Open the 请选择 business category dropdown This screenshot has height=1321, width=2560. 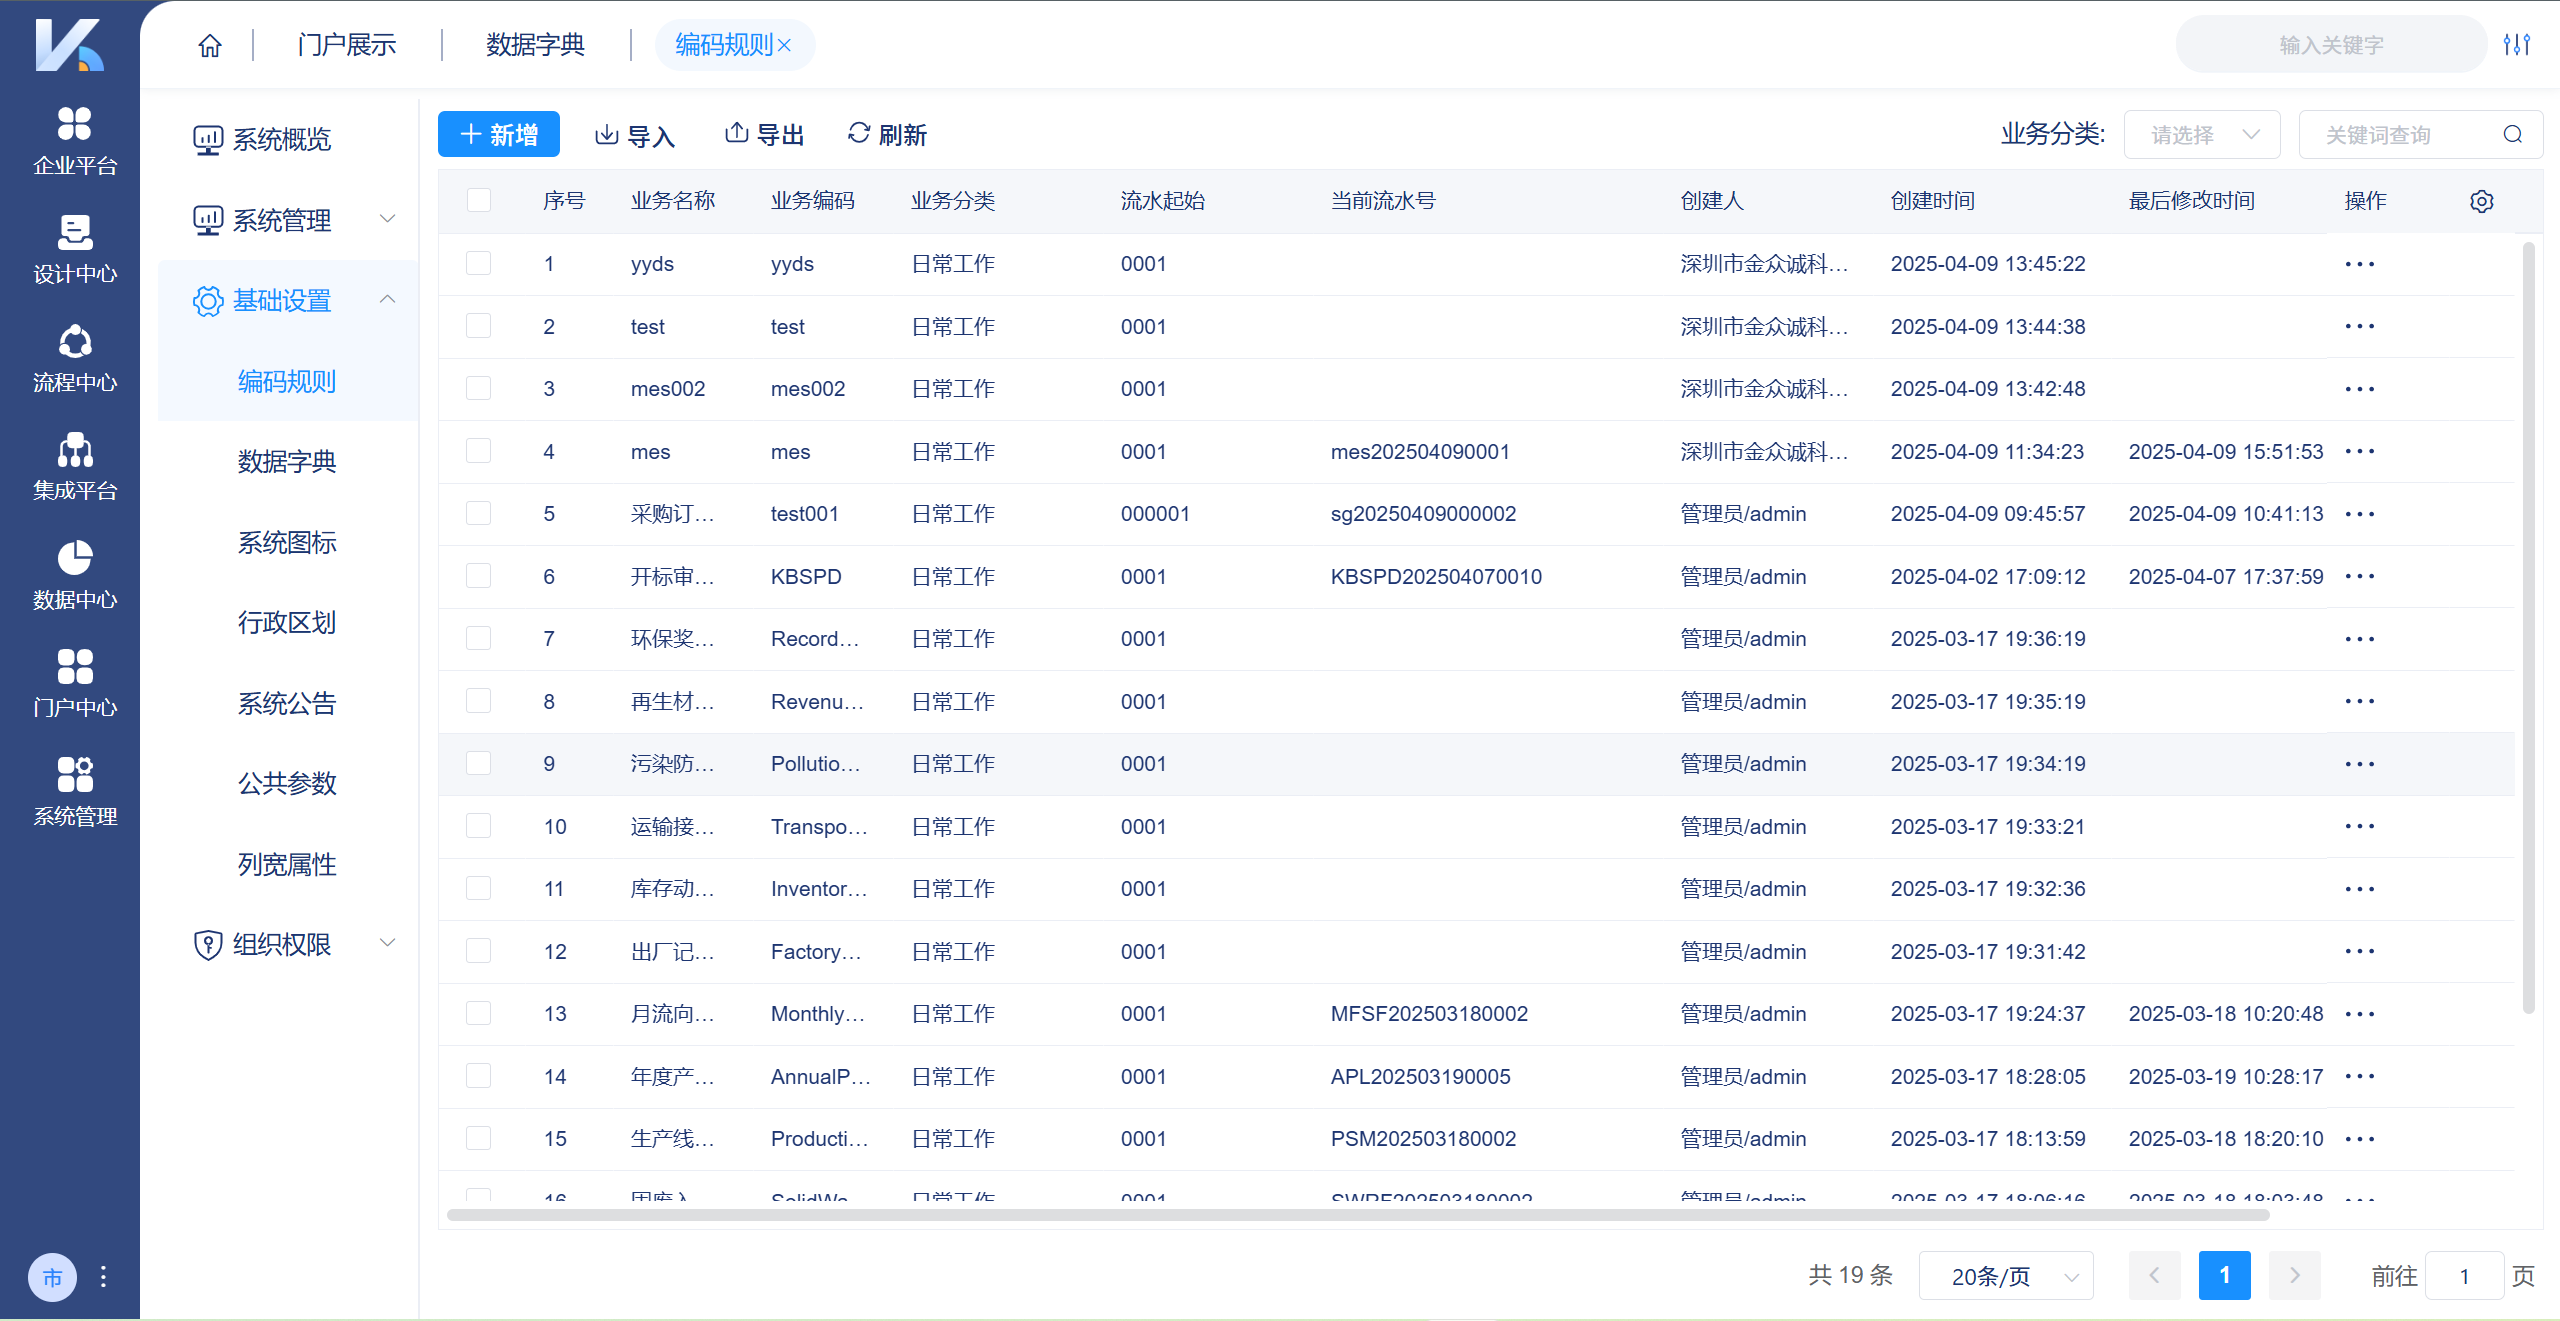pyautogui.click(x=2202, y=134)
